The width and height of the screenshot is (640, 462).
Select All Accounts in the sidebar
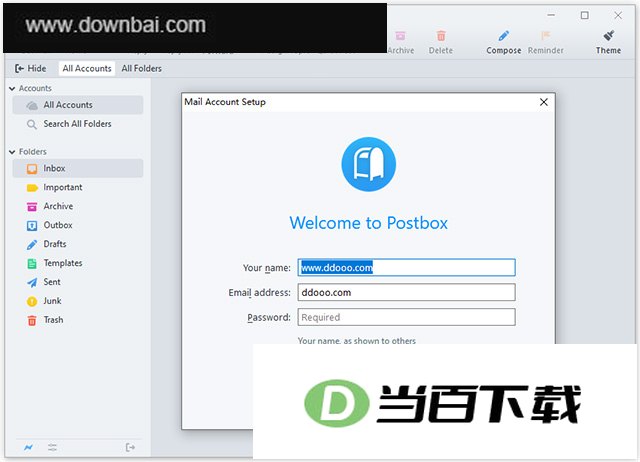tap(78, 105)
